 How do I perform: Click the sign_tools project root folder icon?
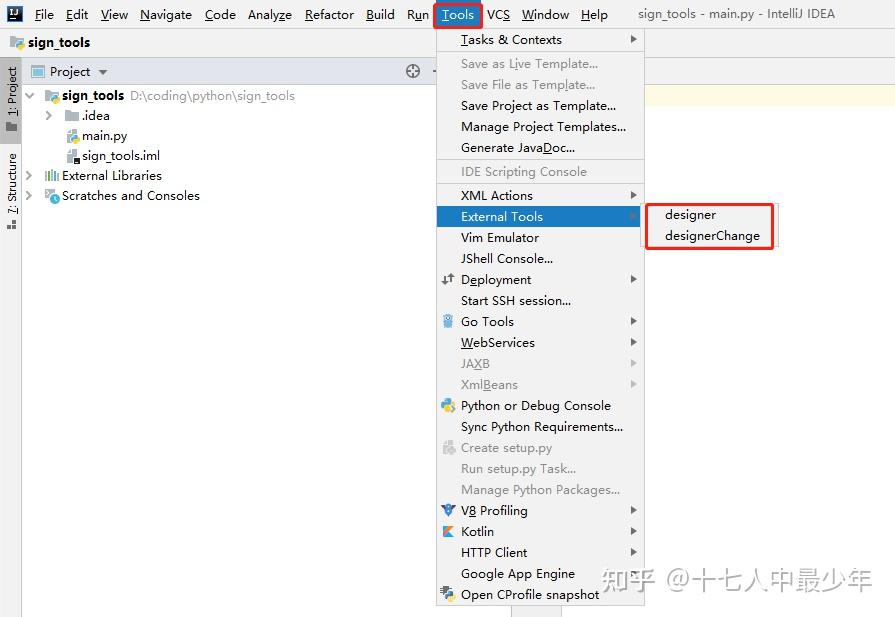tap(52, 96)
